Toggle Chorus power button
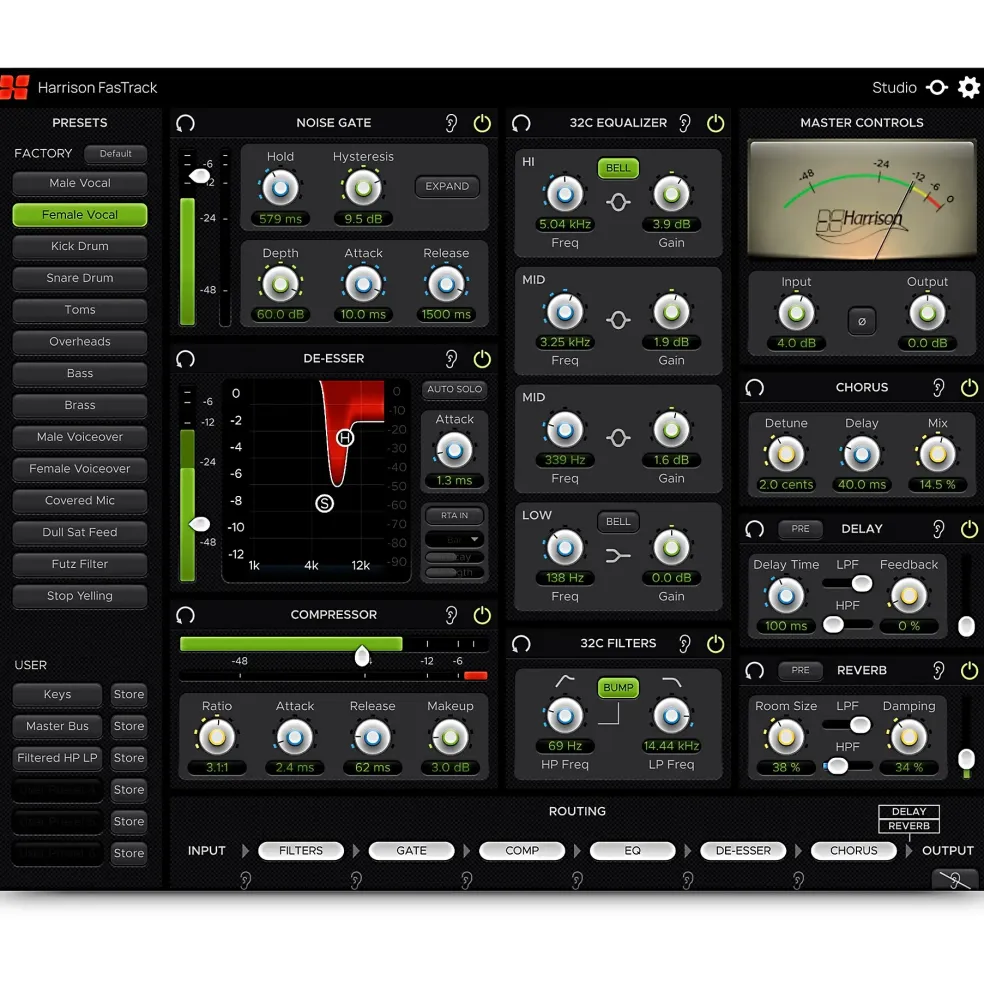 tap(970, 388)
